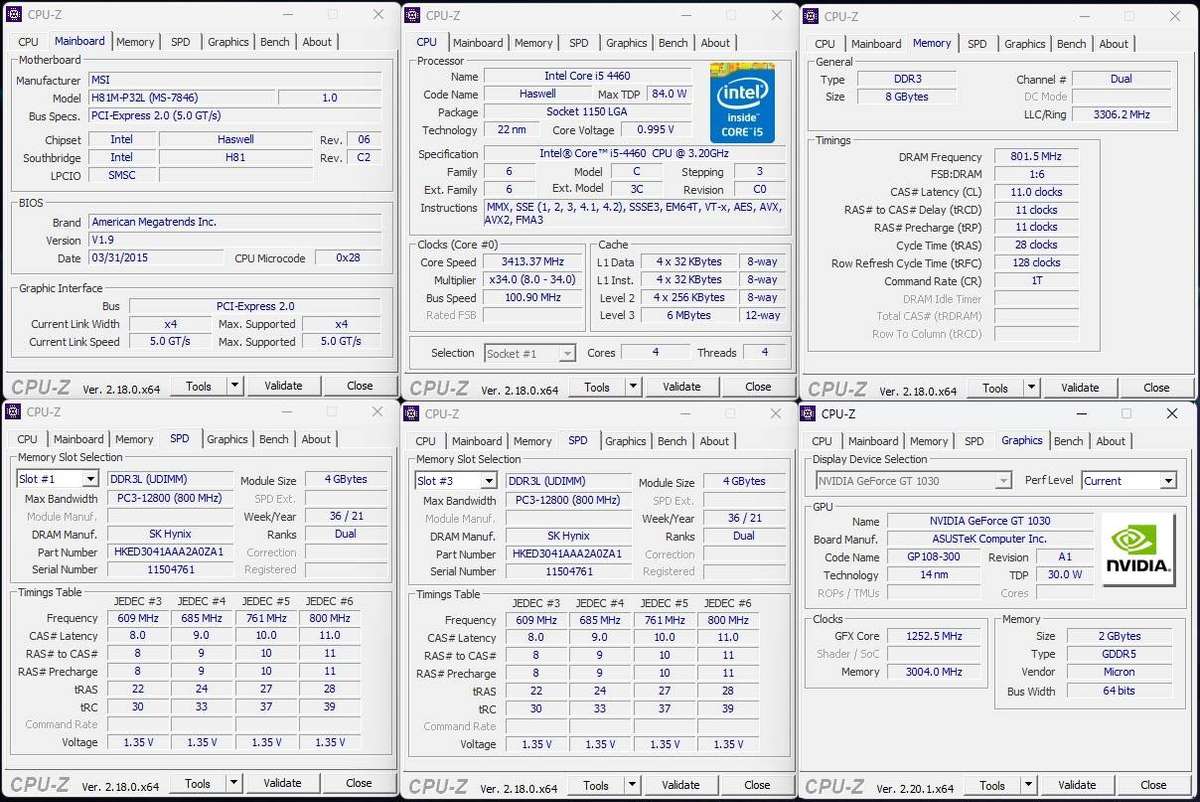Expand Tools dropdown arrow in Graphics window
1200x802 pixels.
pyautogui.click(x=1029, y=785)
